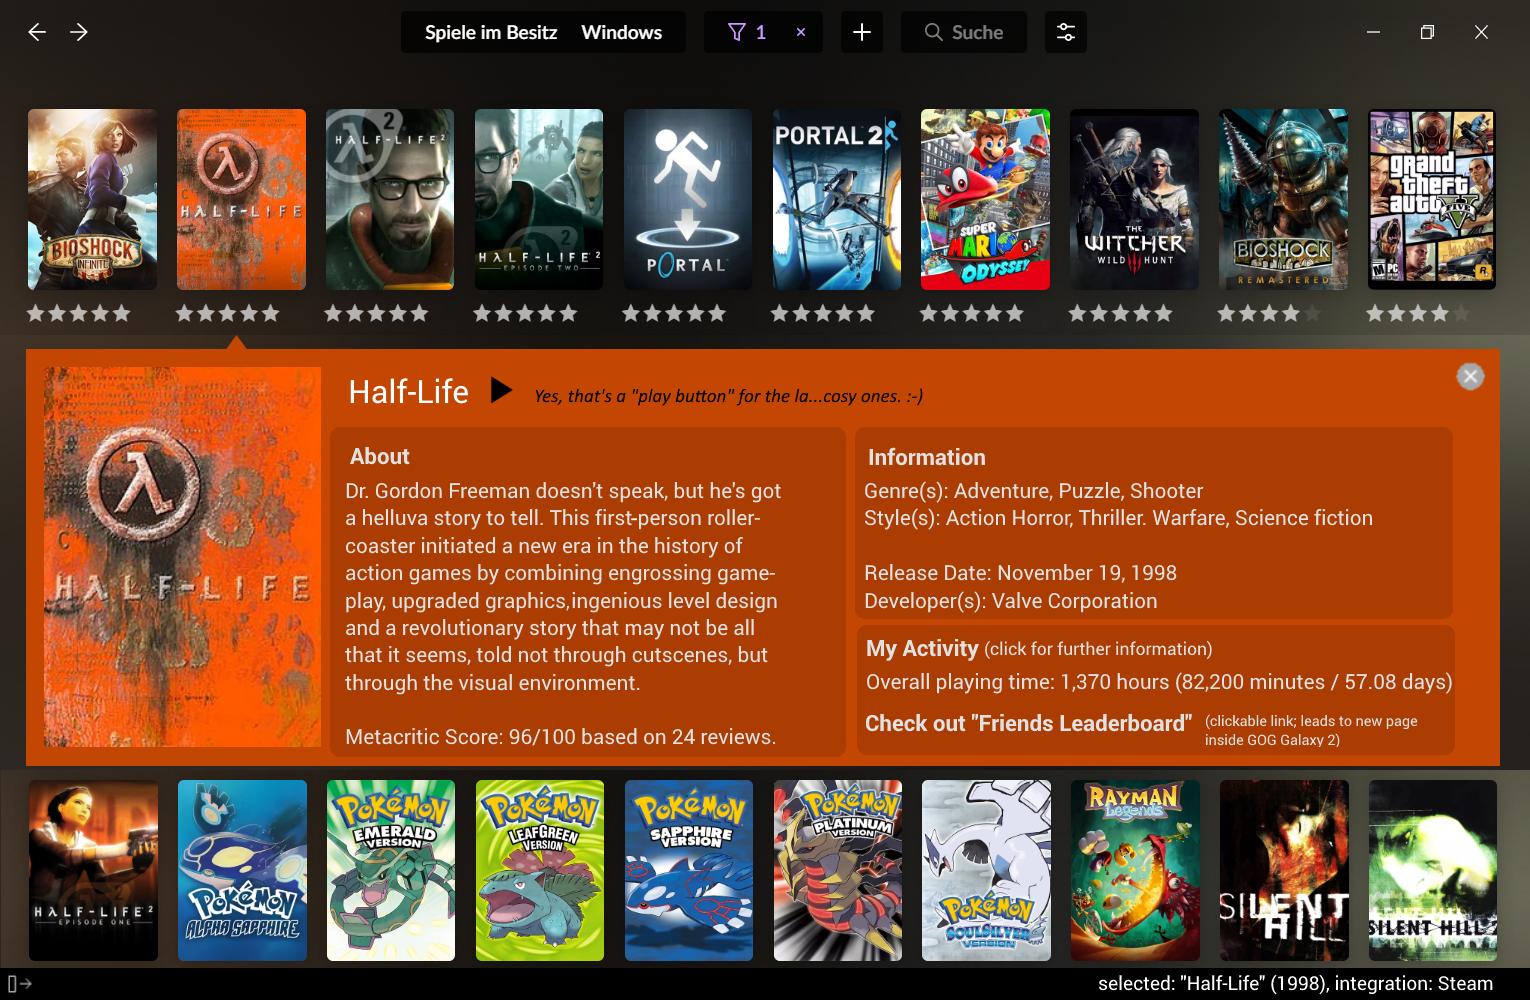Click the Genre(s): Adventure, Puzzle, Shooter line

point(1033,491)
